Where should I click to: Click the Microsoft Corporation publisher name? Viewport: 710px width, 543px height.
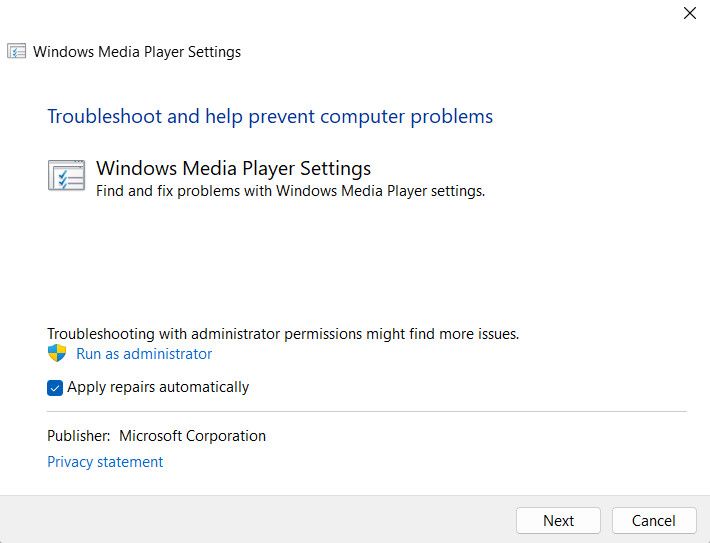click(x=192, y=436)
